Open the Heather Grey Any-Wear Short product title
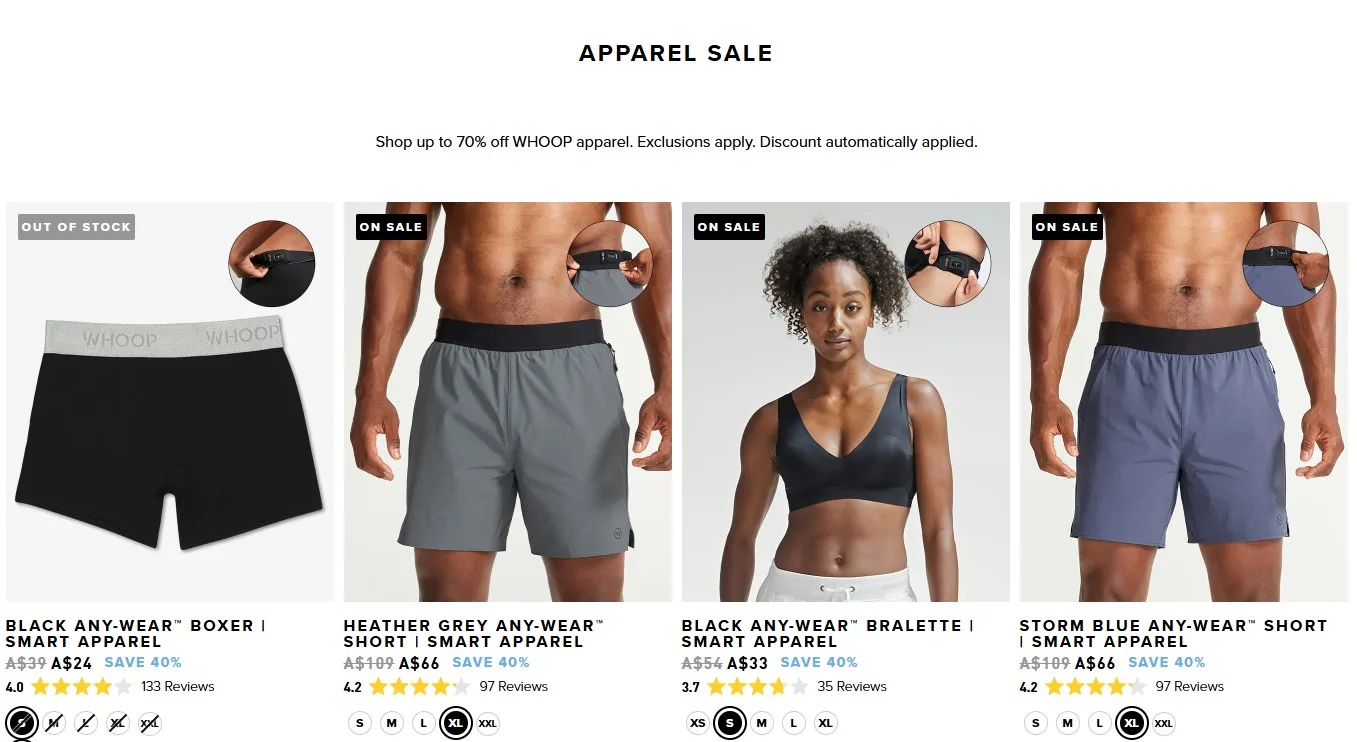 click(475, 634)
